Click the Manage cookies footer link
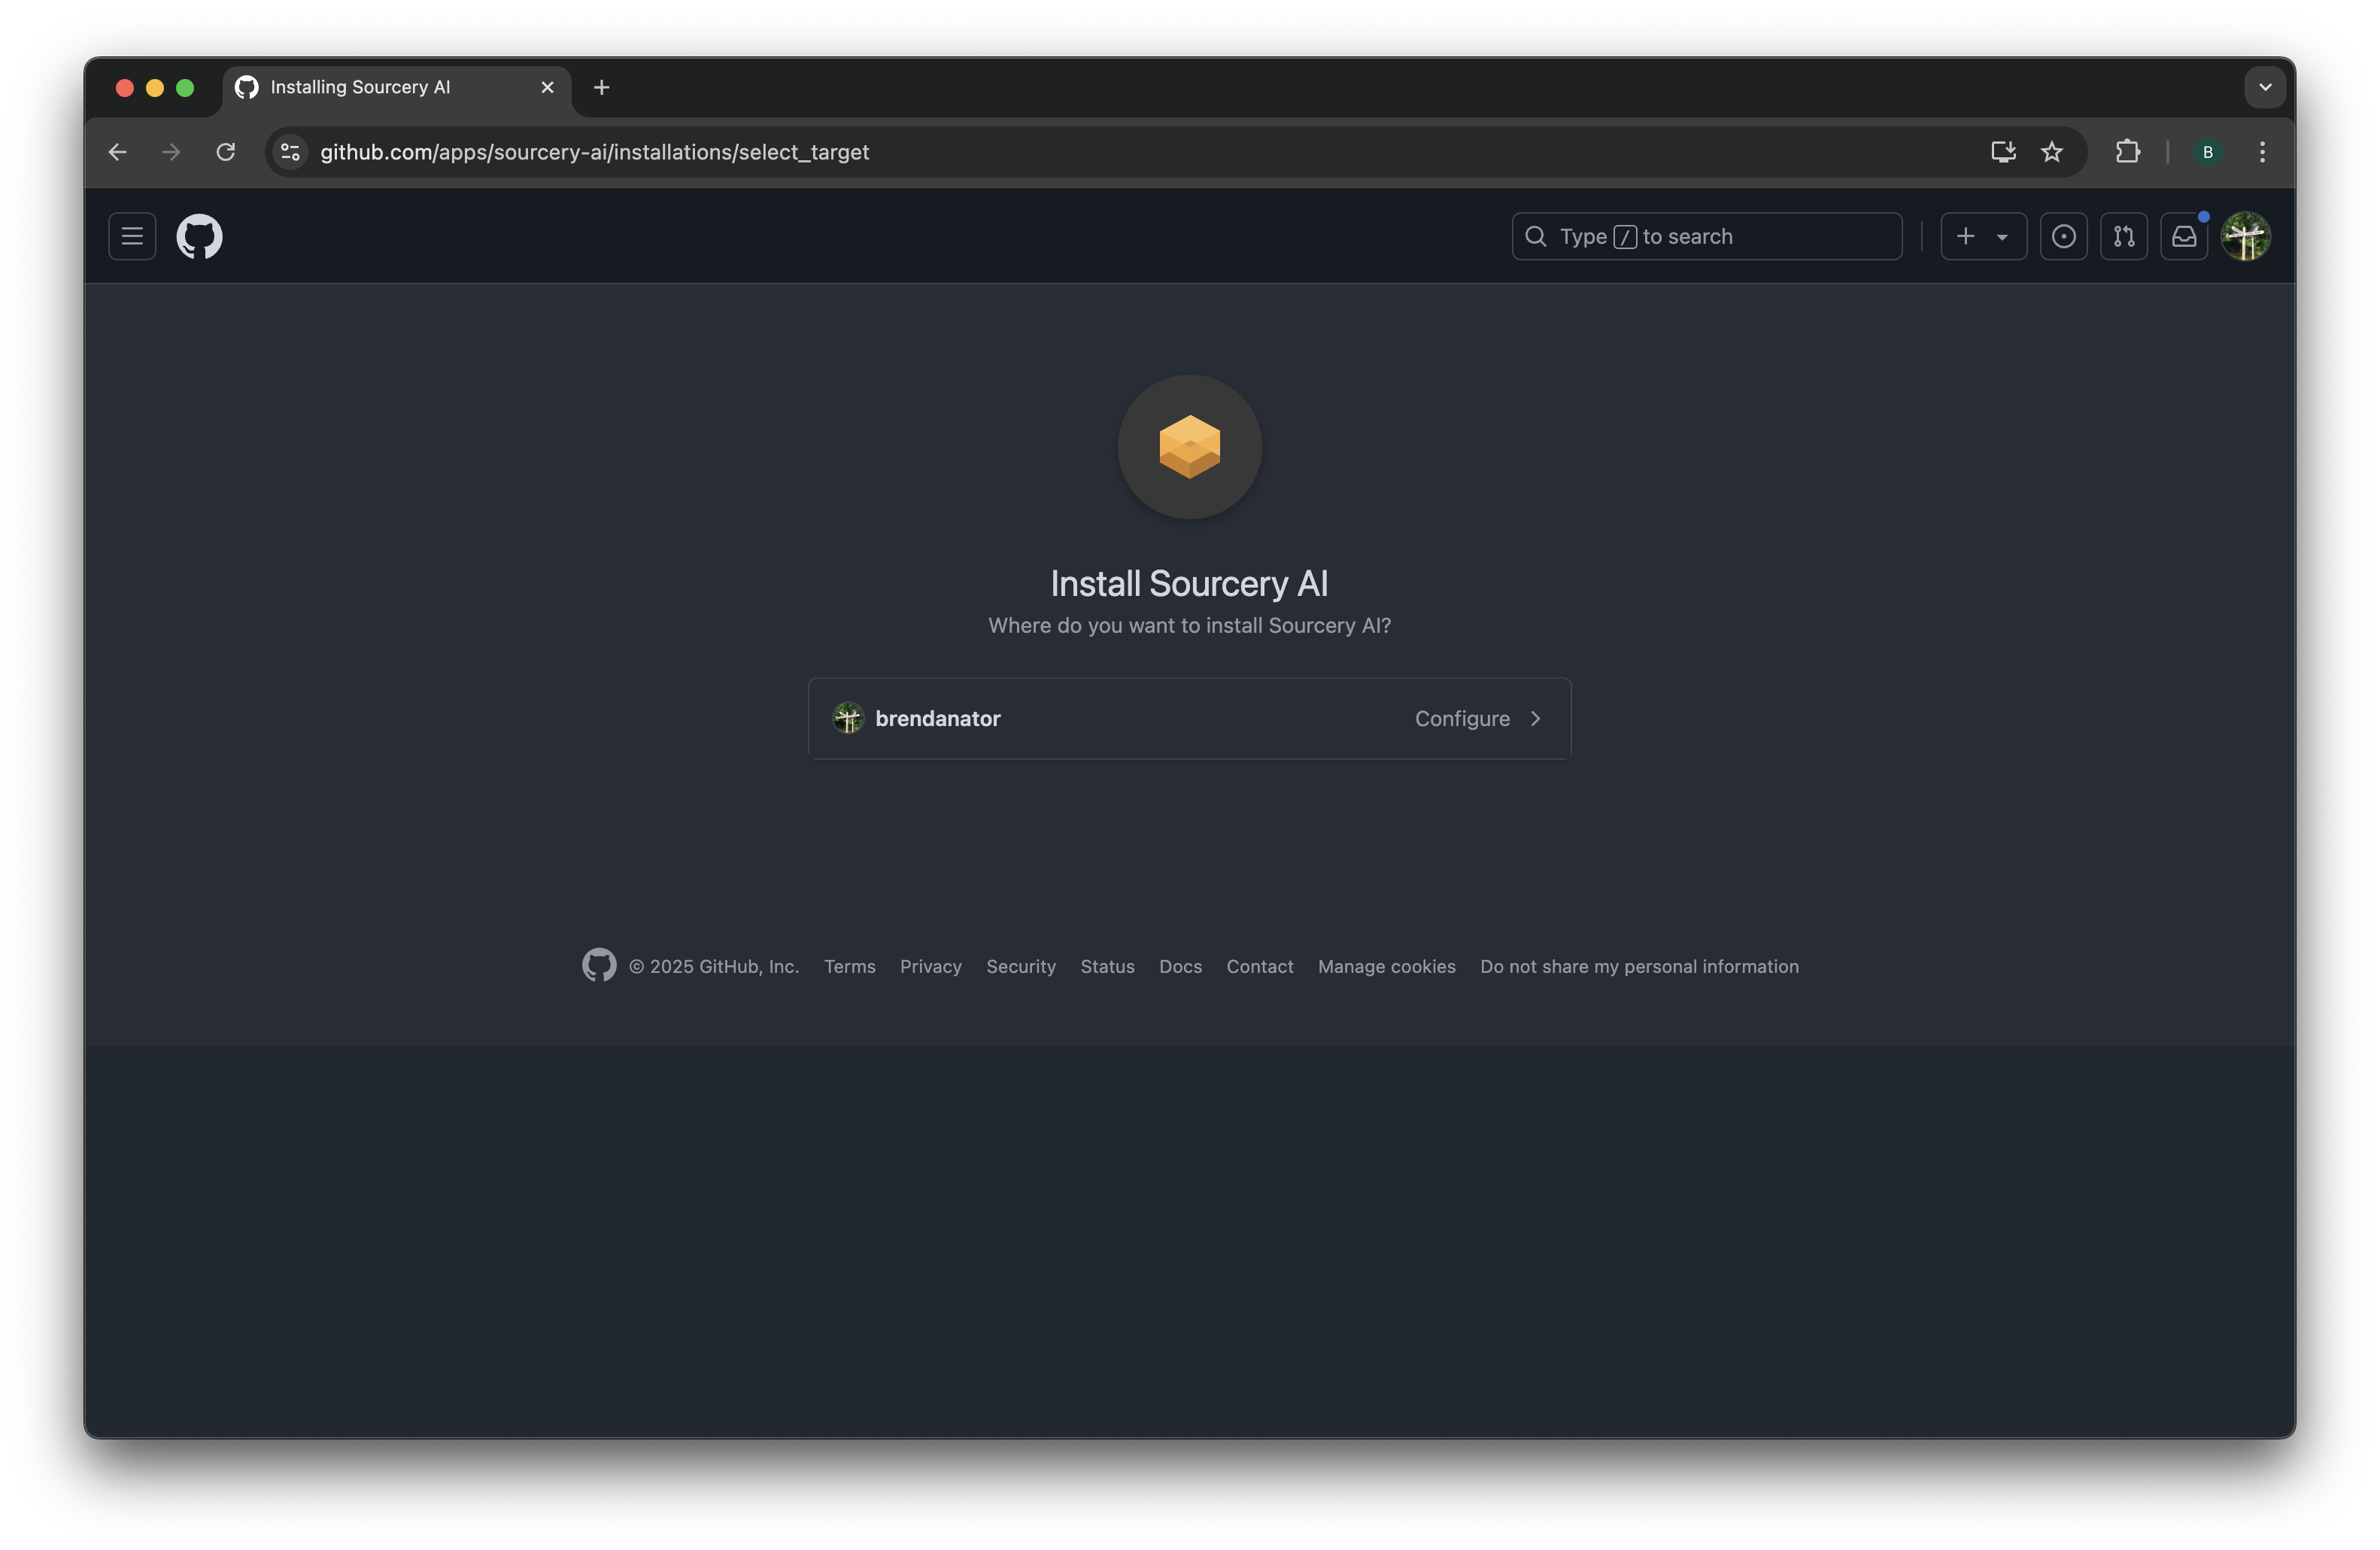Image resolution: width=2380 pixels, height=1550 pixels. click(1386, 967)
